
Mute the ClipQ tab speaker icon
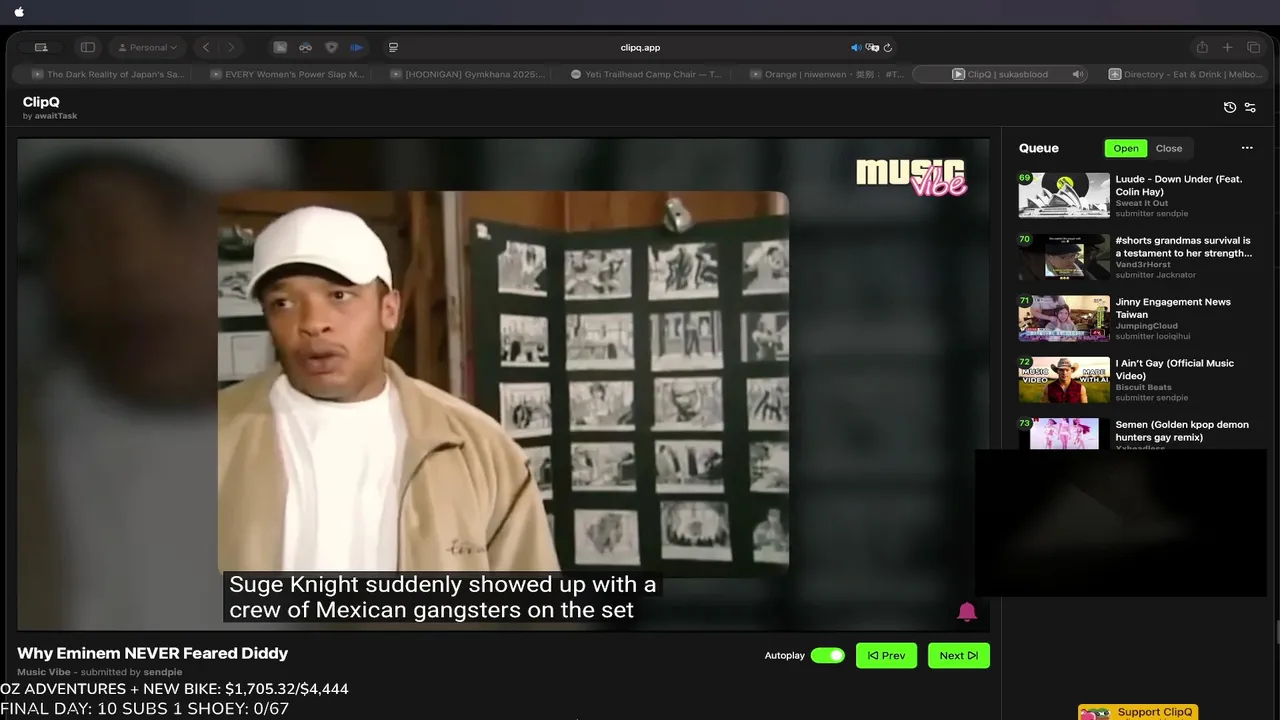coord(1077,74)
